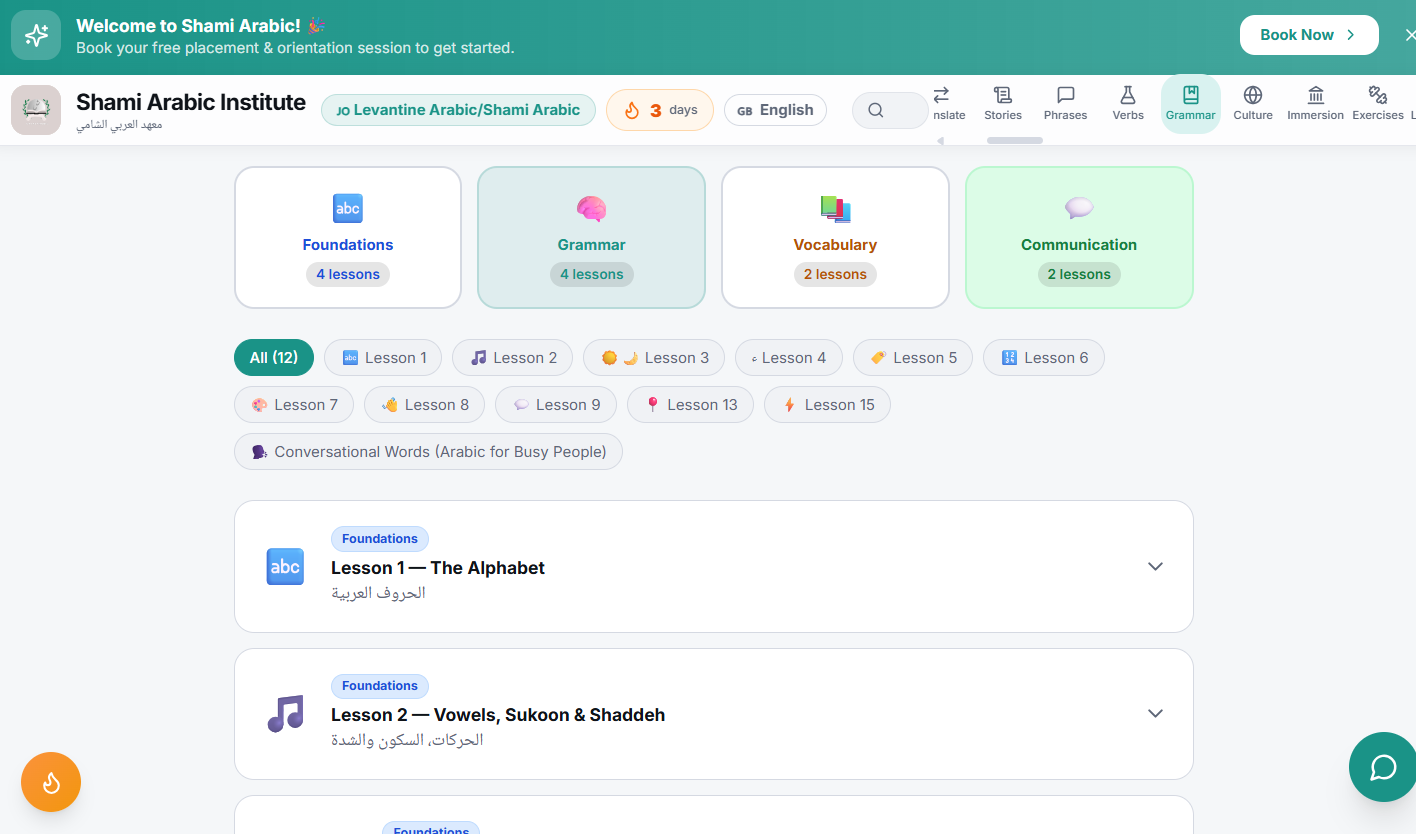The height and width of the screenshot is (834, 1416).
Task: Filter by Lesson 9 chip
Action: 556,405
